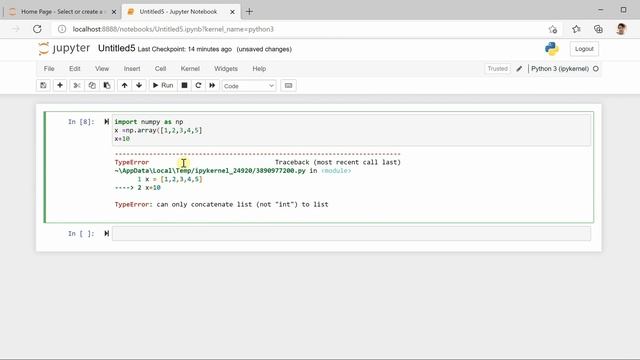Click the pencil edit mode icon
This screenshot has height=360, width=640.
pos(519,69)
